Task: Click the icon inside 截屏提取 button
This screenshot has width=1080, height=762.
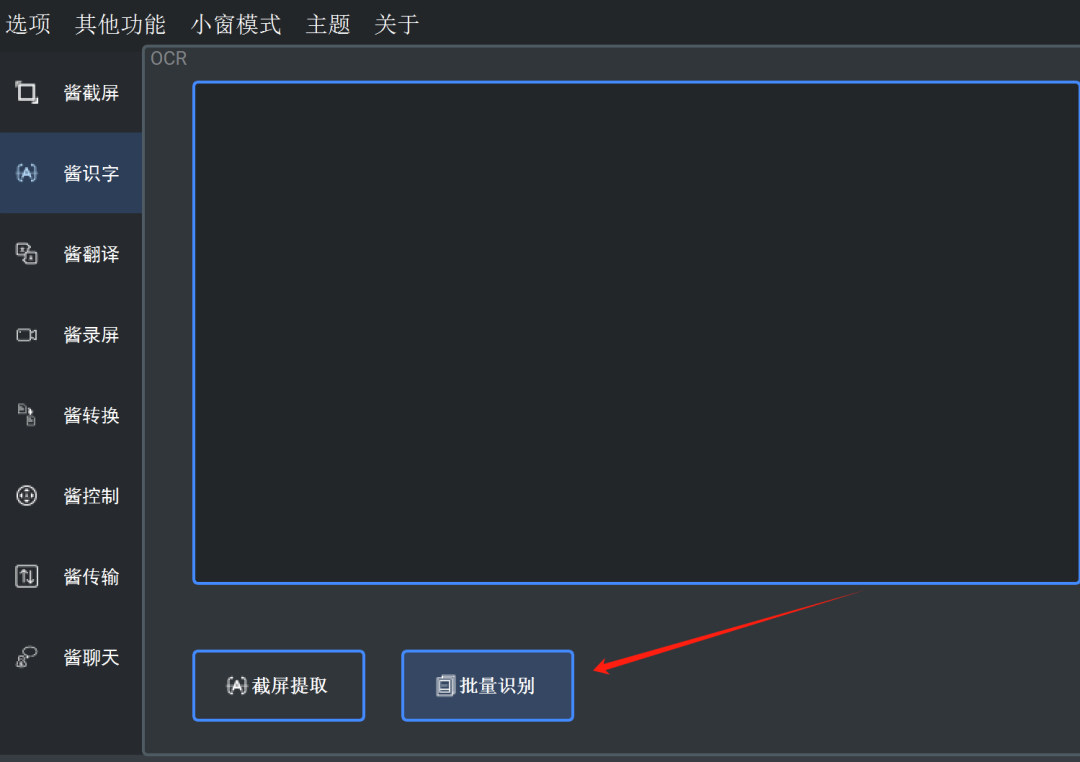Action: 236,686
